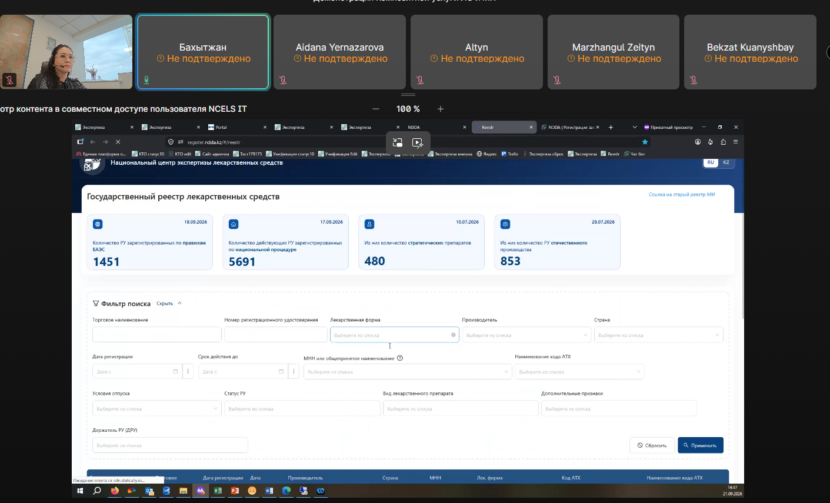Click three-dots button next to Дата регистрации
The height and width of the screenshot is (503, 830).
tap(188, 372)
